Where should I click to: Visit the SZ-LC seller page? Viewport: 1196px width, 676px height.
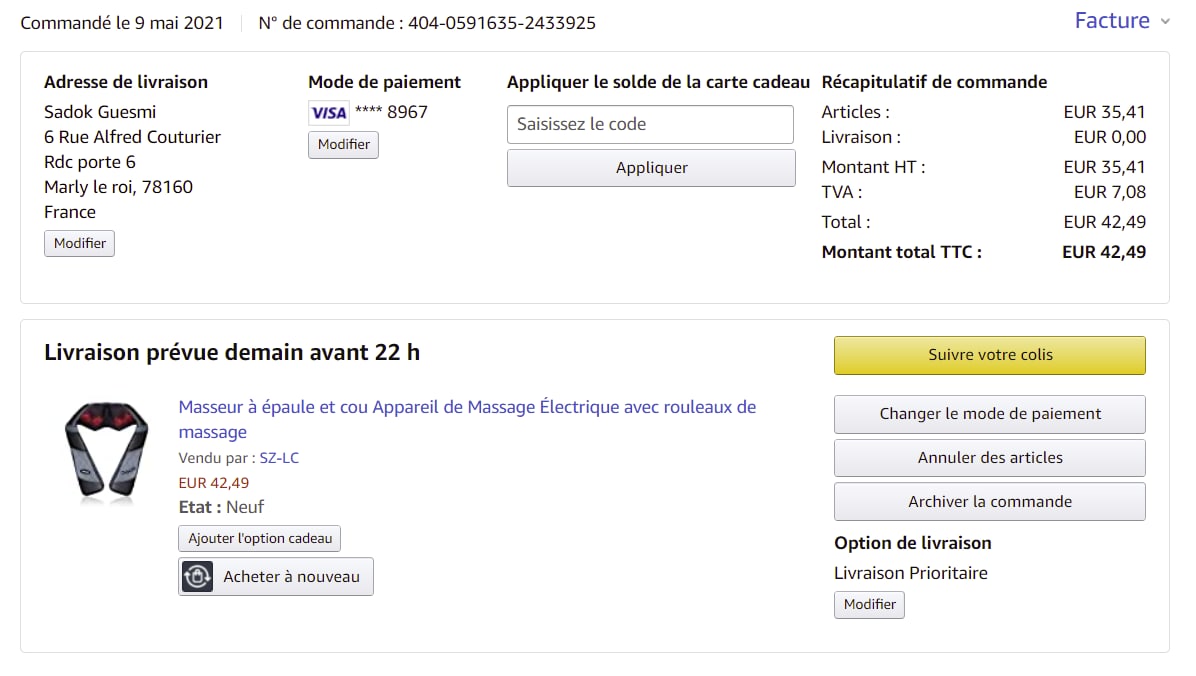[x=279, y=458]
